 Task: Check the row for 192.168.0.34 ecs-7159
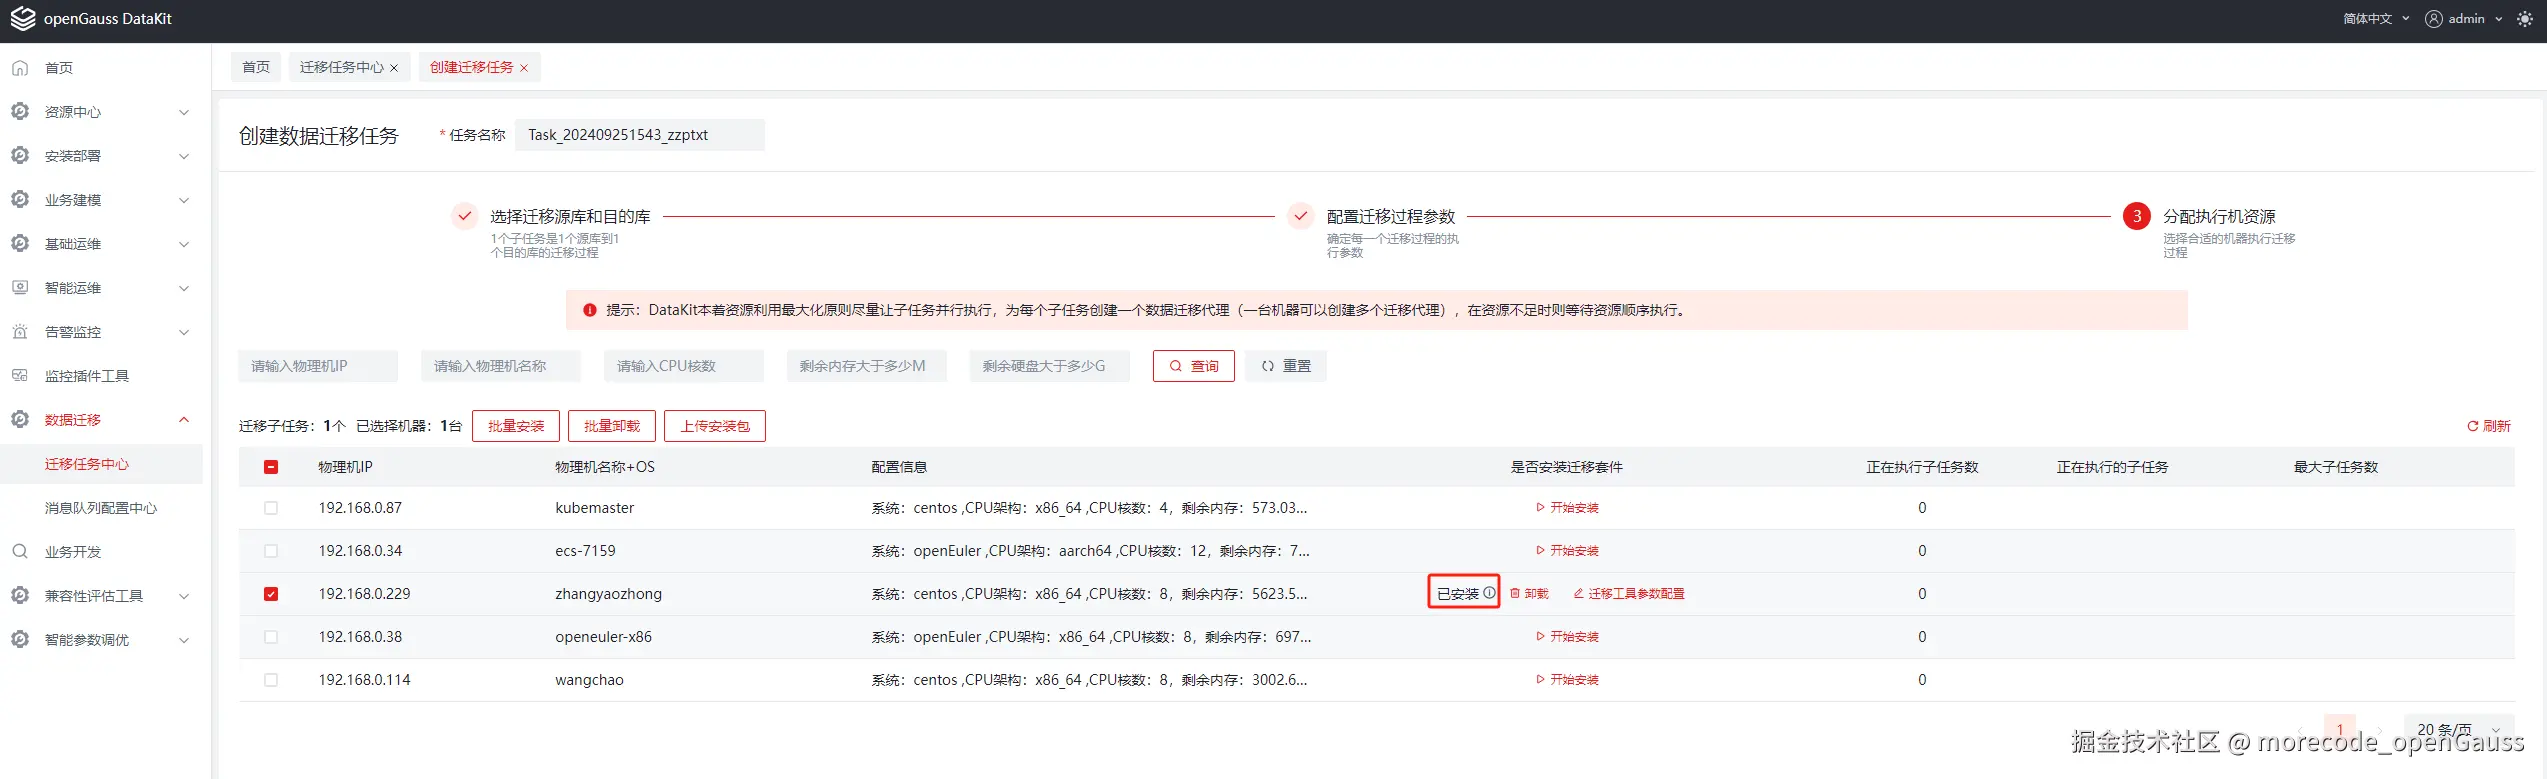[x=271, y=551]
